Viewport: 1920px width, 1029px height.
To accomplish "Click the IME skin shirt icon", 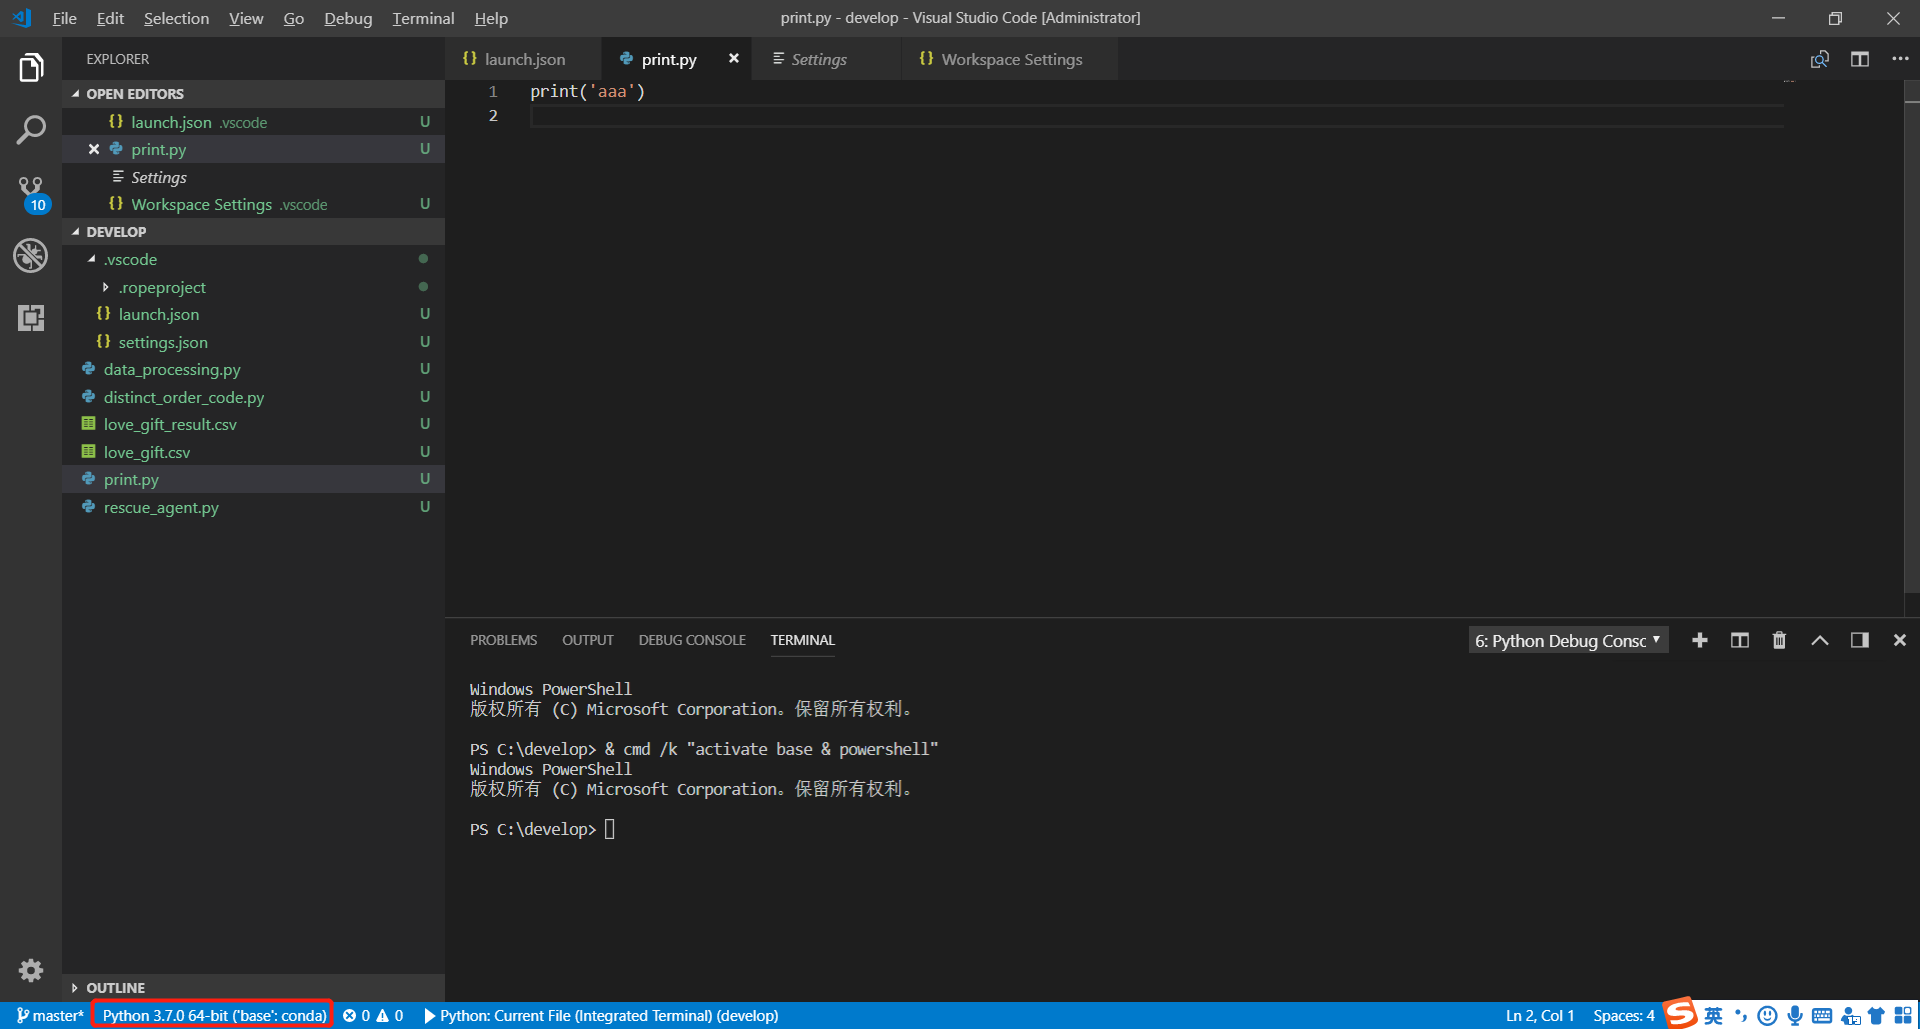I will click(x=1877, y=1016).
